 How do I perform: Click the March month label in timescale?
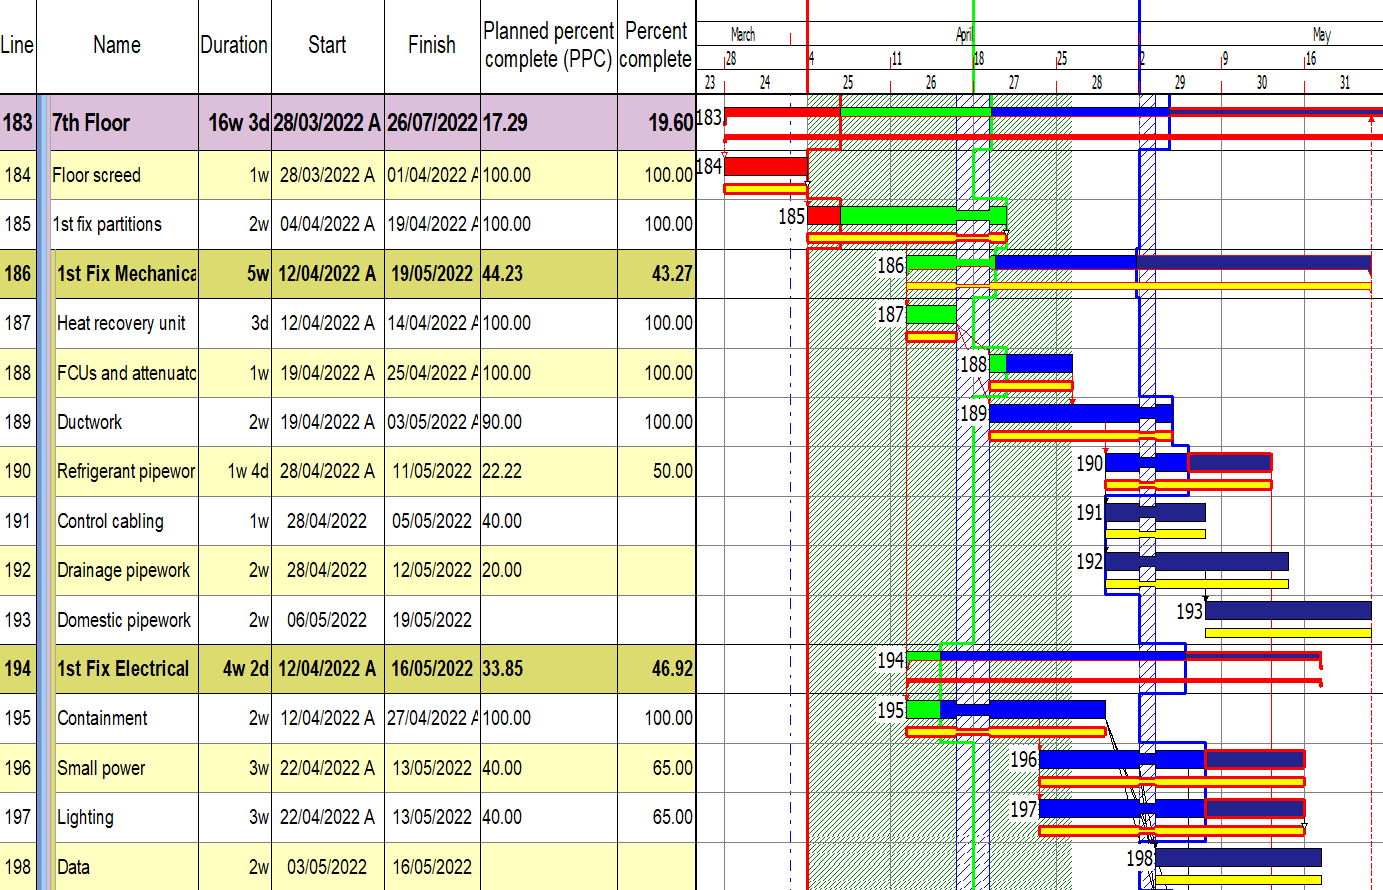pyautogui.click(x=743, y=34)
